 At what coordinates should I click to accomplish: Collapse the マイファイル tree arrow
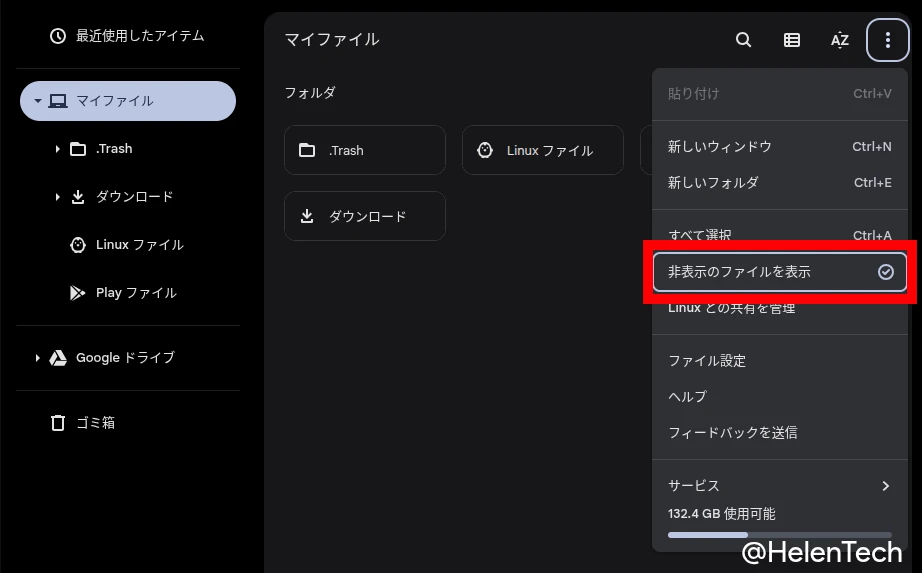click(x=37, y=101)
